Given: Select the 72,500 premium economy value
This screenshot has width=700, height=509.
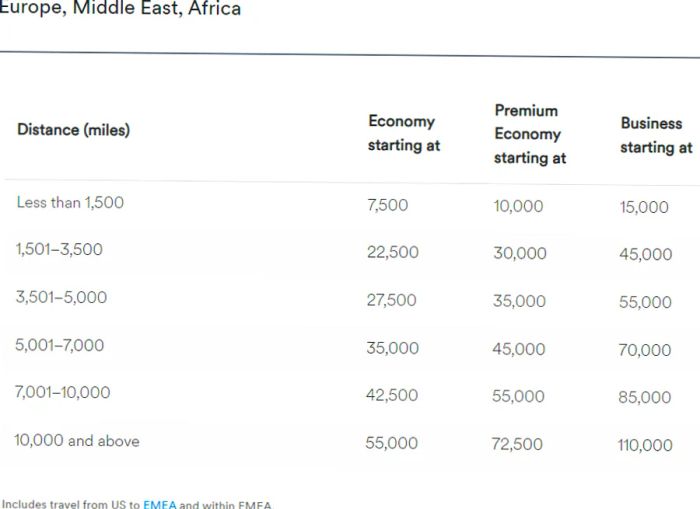Looking at the screenshot, I should (x=517, y=444).
